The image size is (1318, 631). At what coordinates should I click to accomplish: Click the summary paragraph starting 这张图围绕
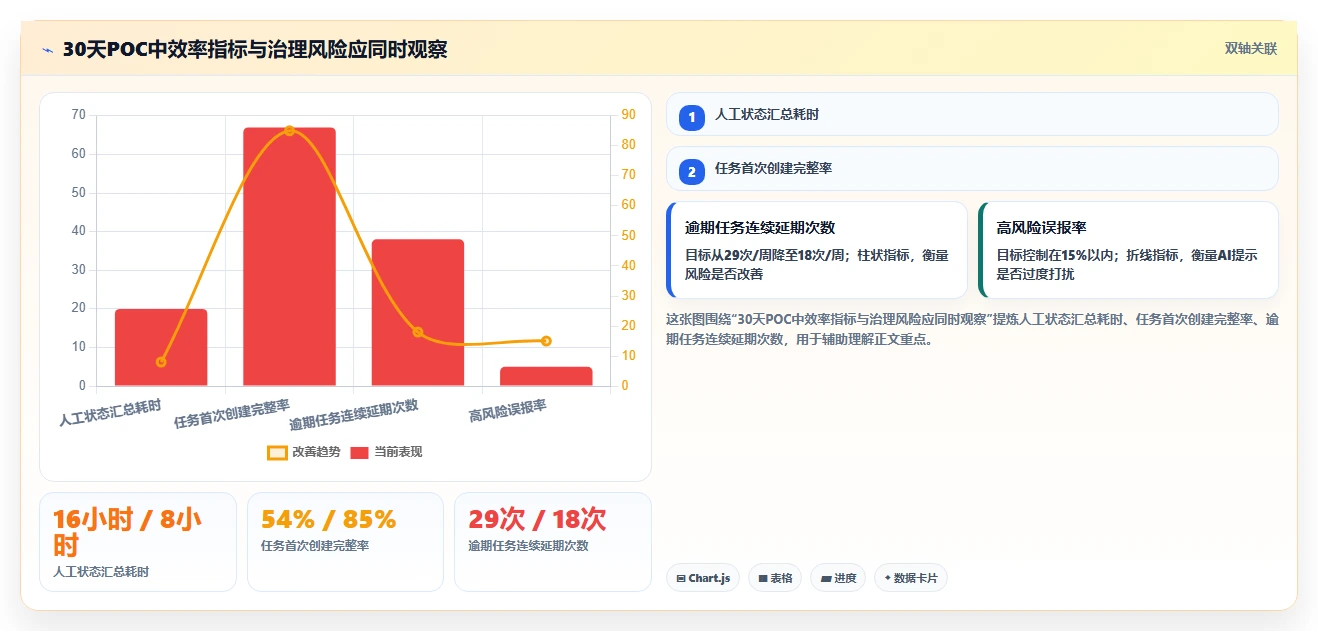(972, 329)
